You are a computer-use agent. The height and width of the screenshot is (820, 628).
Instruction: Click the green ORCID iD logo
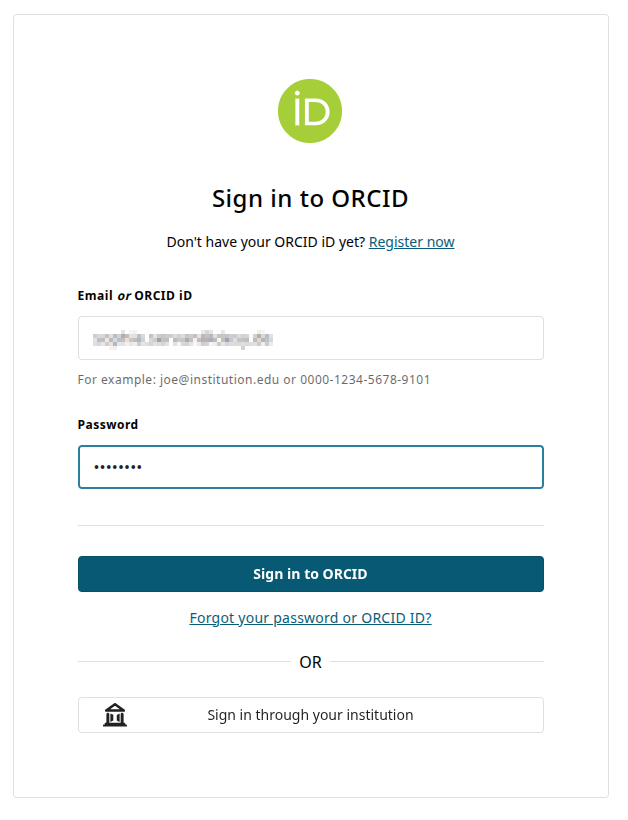(310, 111)
